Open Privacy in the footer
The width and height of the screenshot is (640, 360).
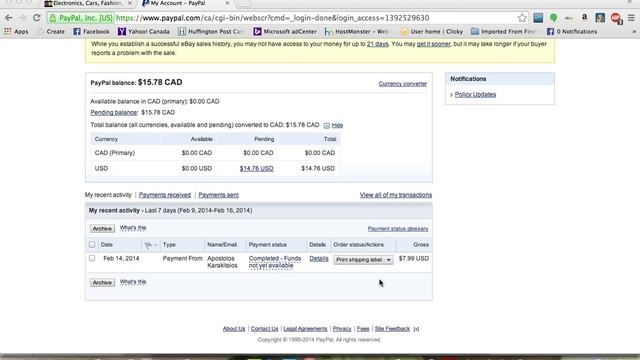[342, 329]
